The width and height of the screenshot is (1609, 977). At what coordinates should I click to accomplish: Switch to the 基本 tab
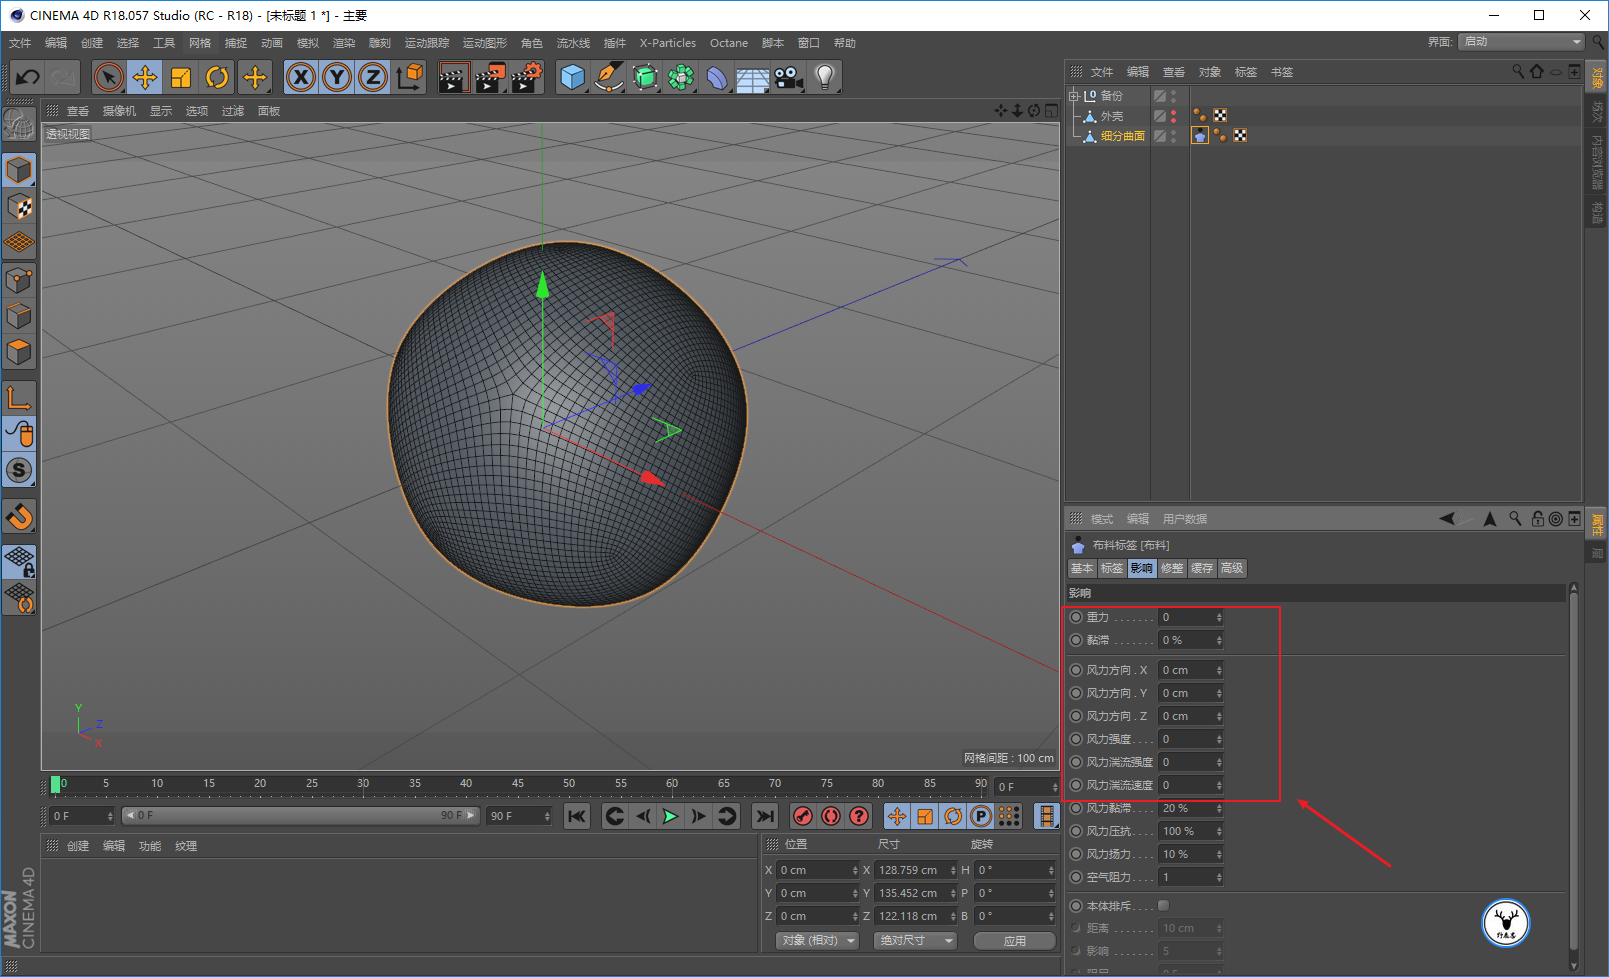[1082, 568]
